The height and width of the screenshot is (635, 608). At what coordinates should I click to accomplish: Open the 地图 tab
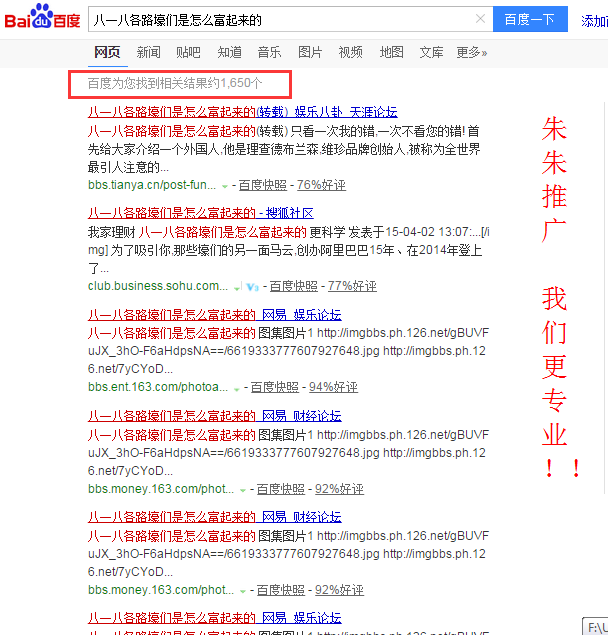pos(391,52)
